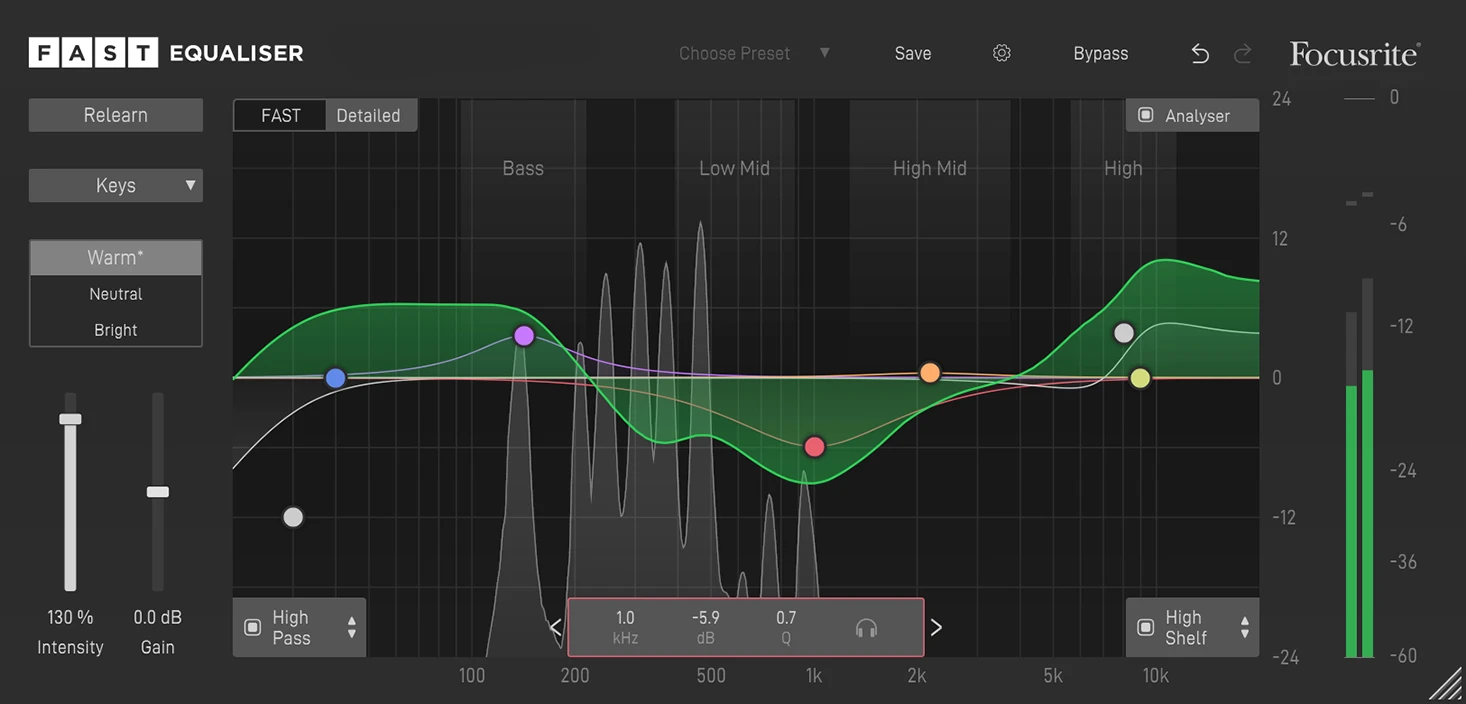Select the purple EQ band node
The image size is (1466, 704).
coord(524,336)
